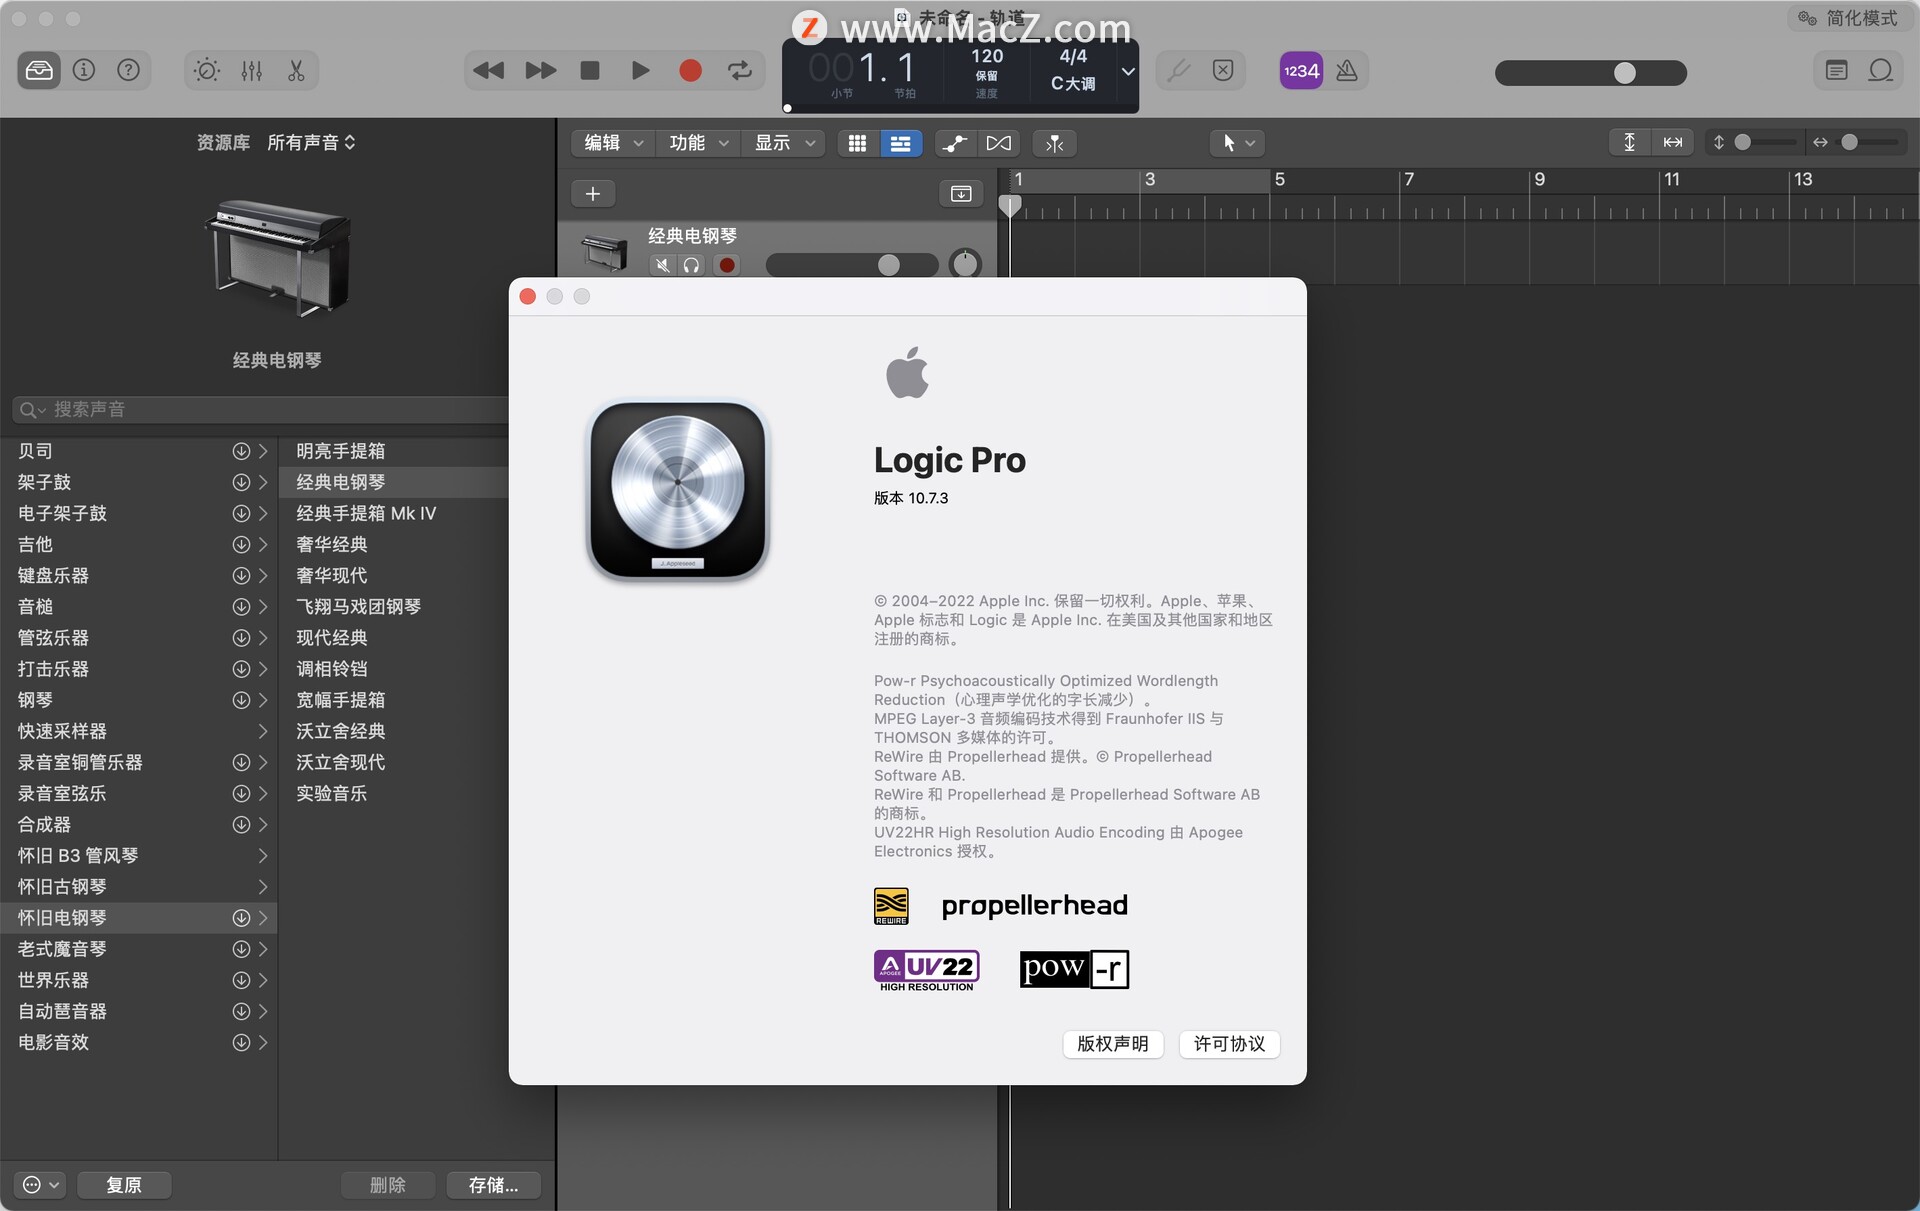The height and width of the screenshot is (1211, 1920).
Task: Toggle the 1234 count-in button
Action: (x=1301, y=71)
